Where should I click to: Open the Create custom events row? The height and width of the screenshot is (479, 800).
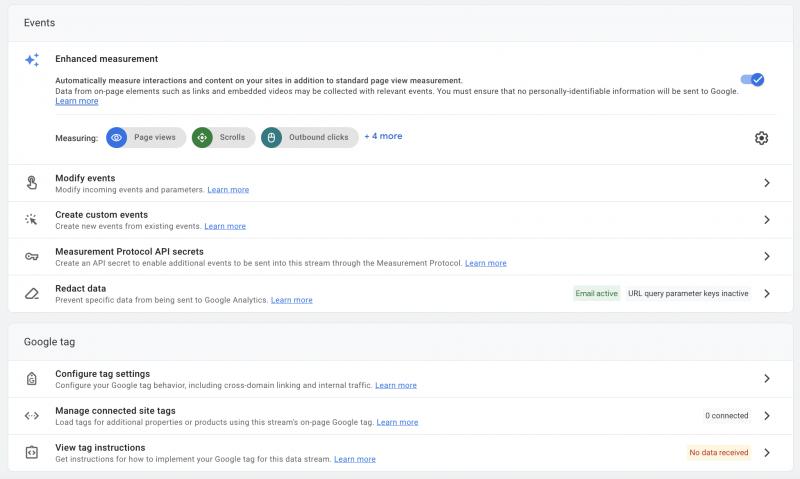tap(400, 220)
